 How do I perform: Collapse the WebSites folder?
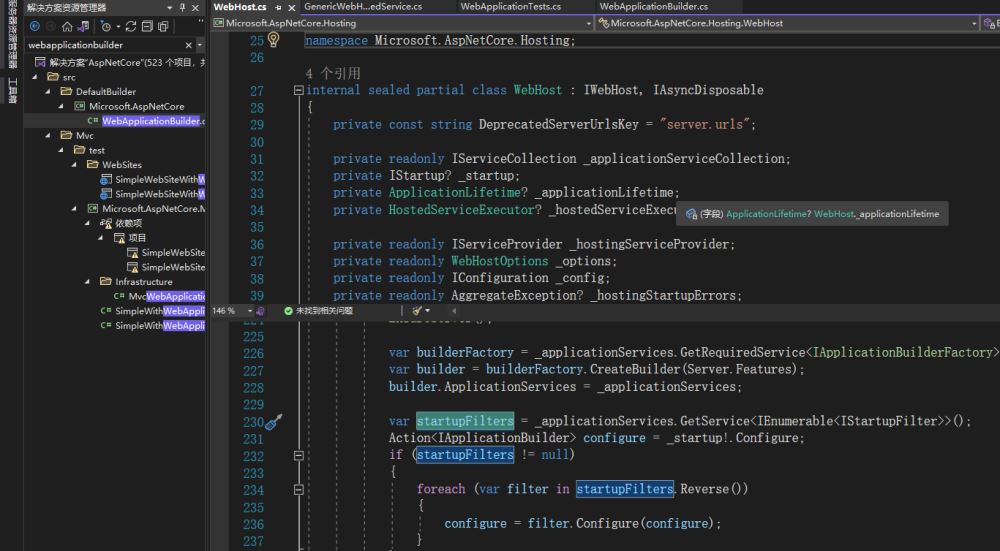point(74,165)
